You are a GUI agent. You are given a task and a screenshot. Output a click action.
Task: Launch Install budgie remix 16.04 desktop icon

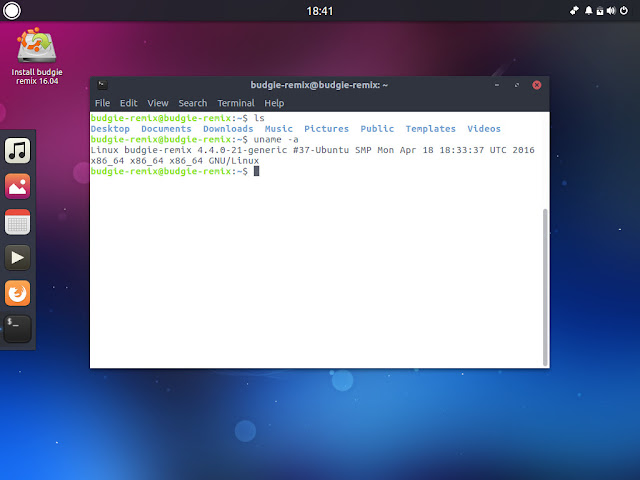point(37,56)
